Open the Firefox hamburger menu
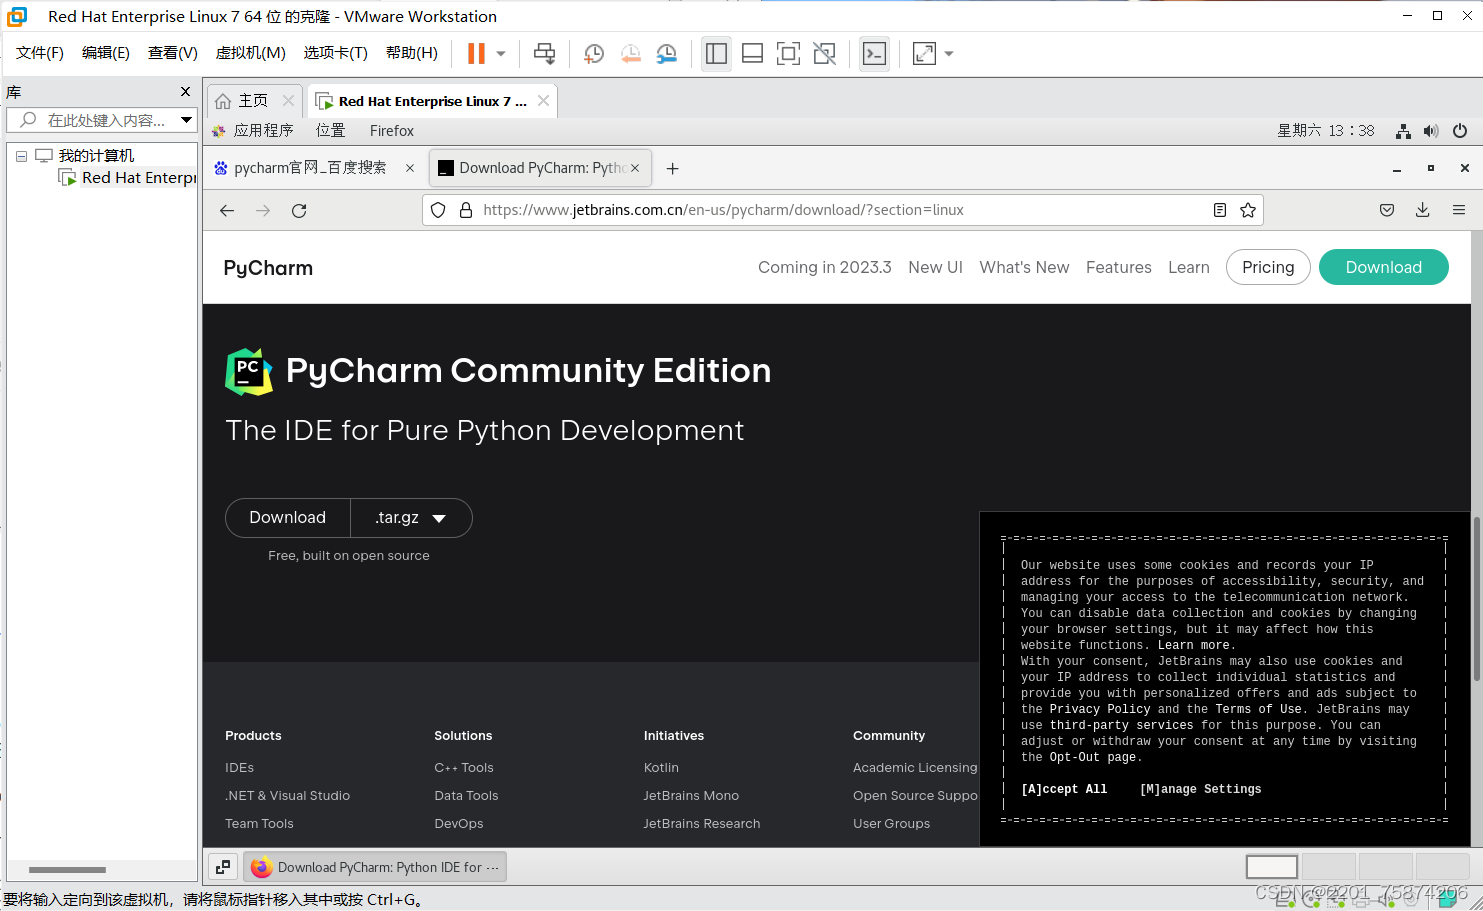The image size is (1483, 911). 1458,210
